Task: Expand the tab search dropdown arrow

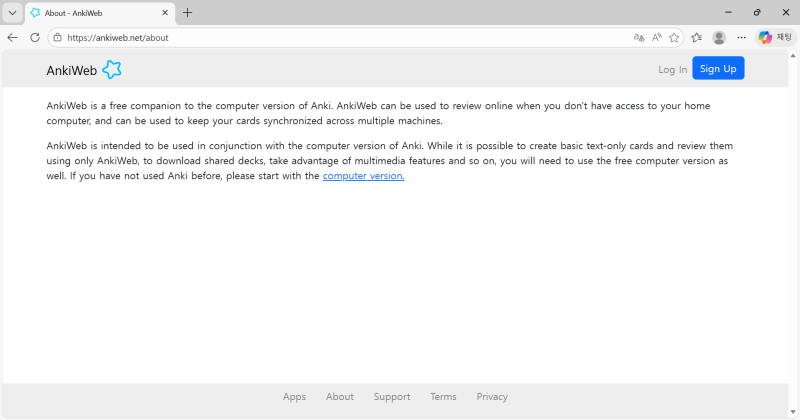Action: [x=12, y=13]
